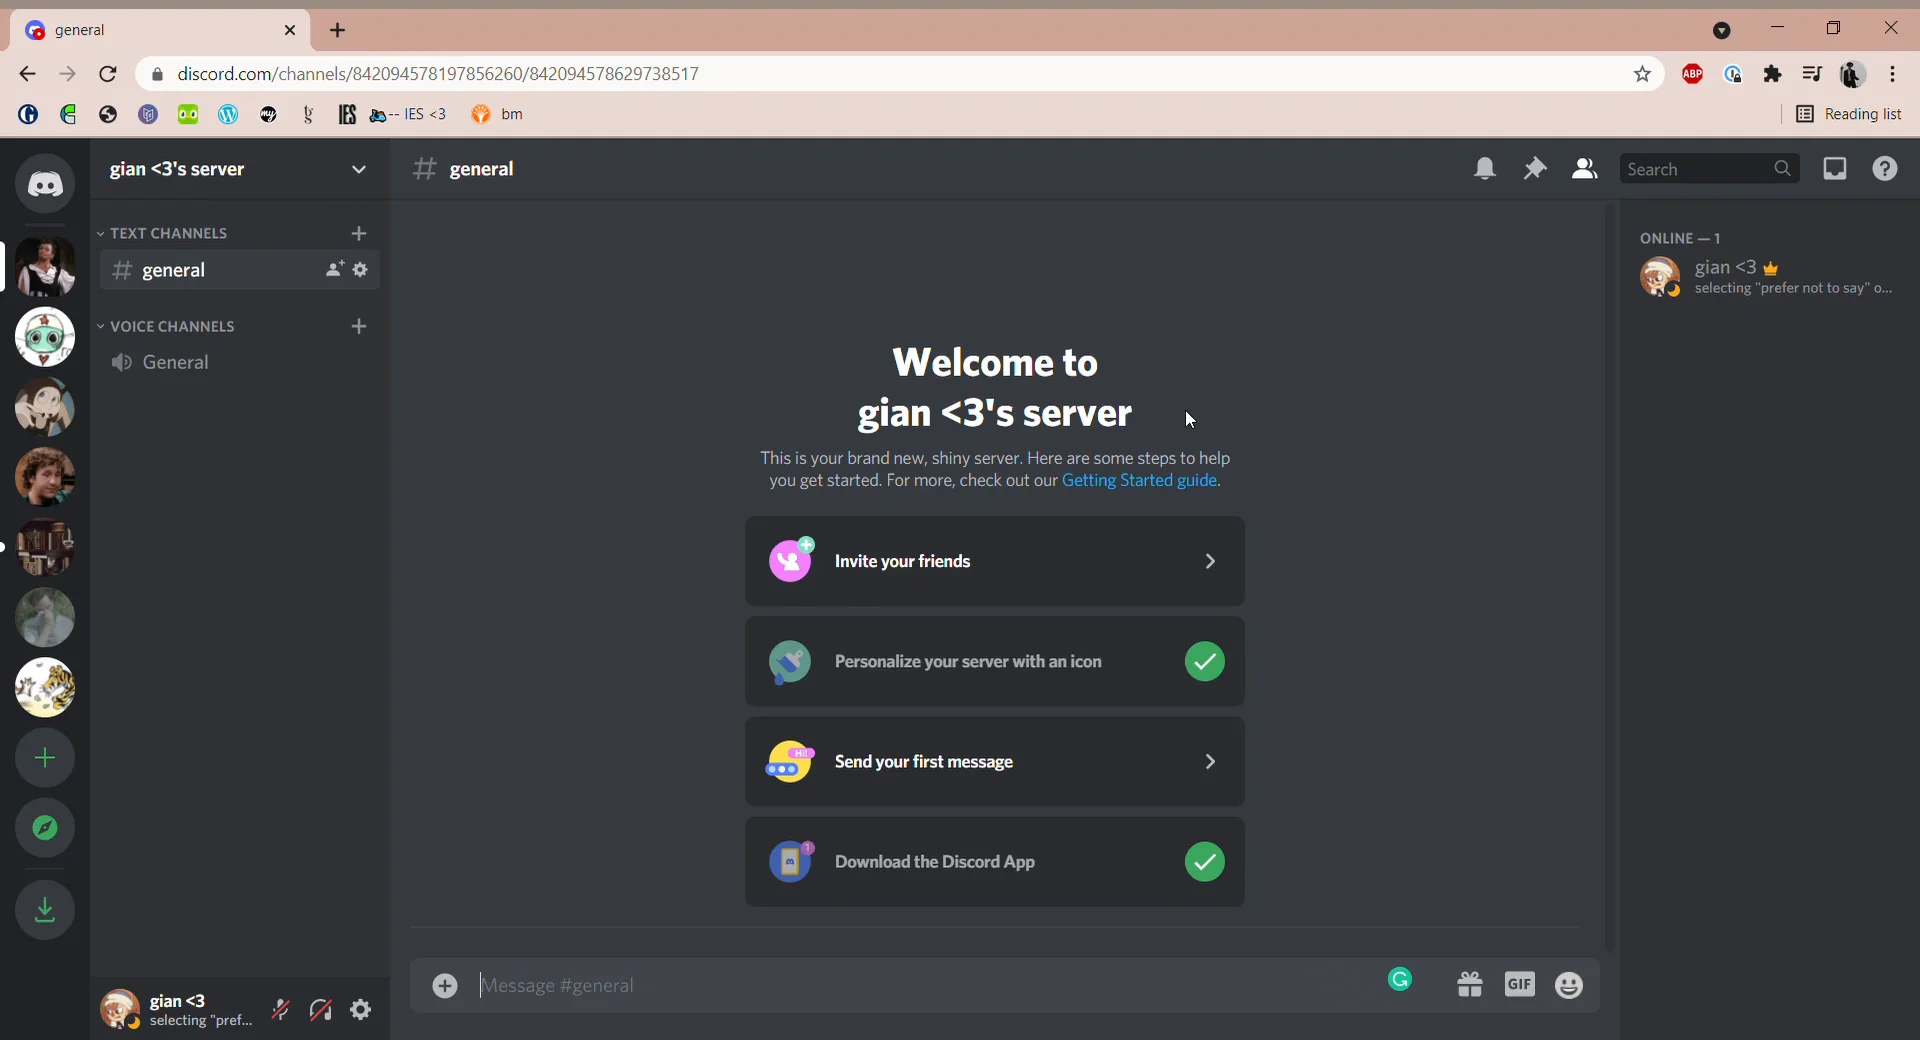Open Nitro gift icon in message bar

pyautogui.click(x=1470, y=986)
